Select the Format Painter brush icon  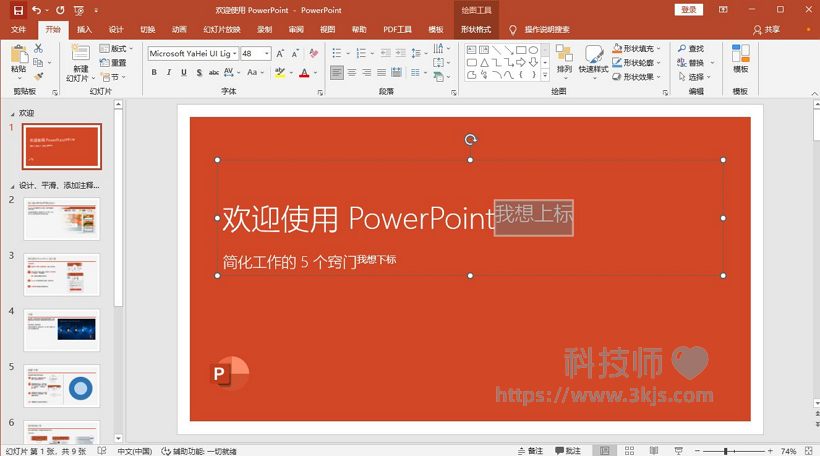(38, 76)
